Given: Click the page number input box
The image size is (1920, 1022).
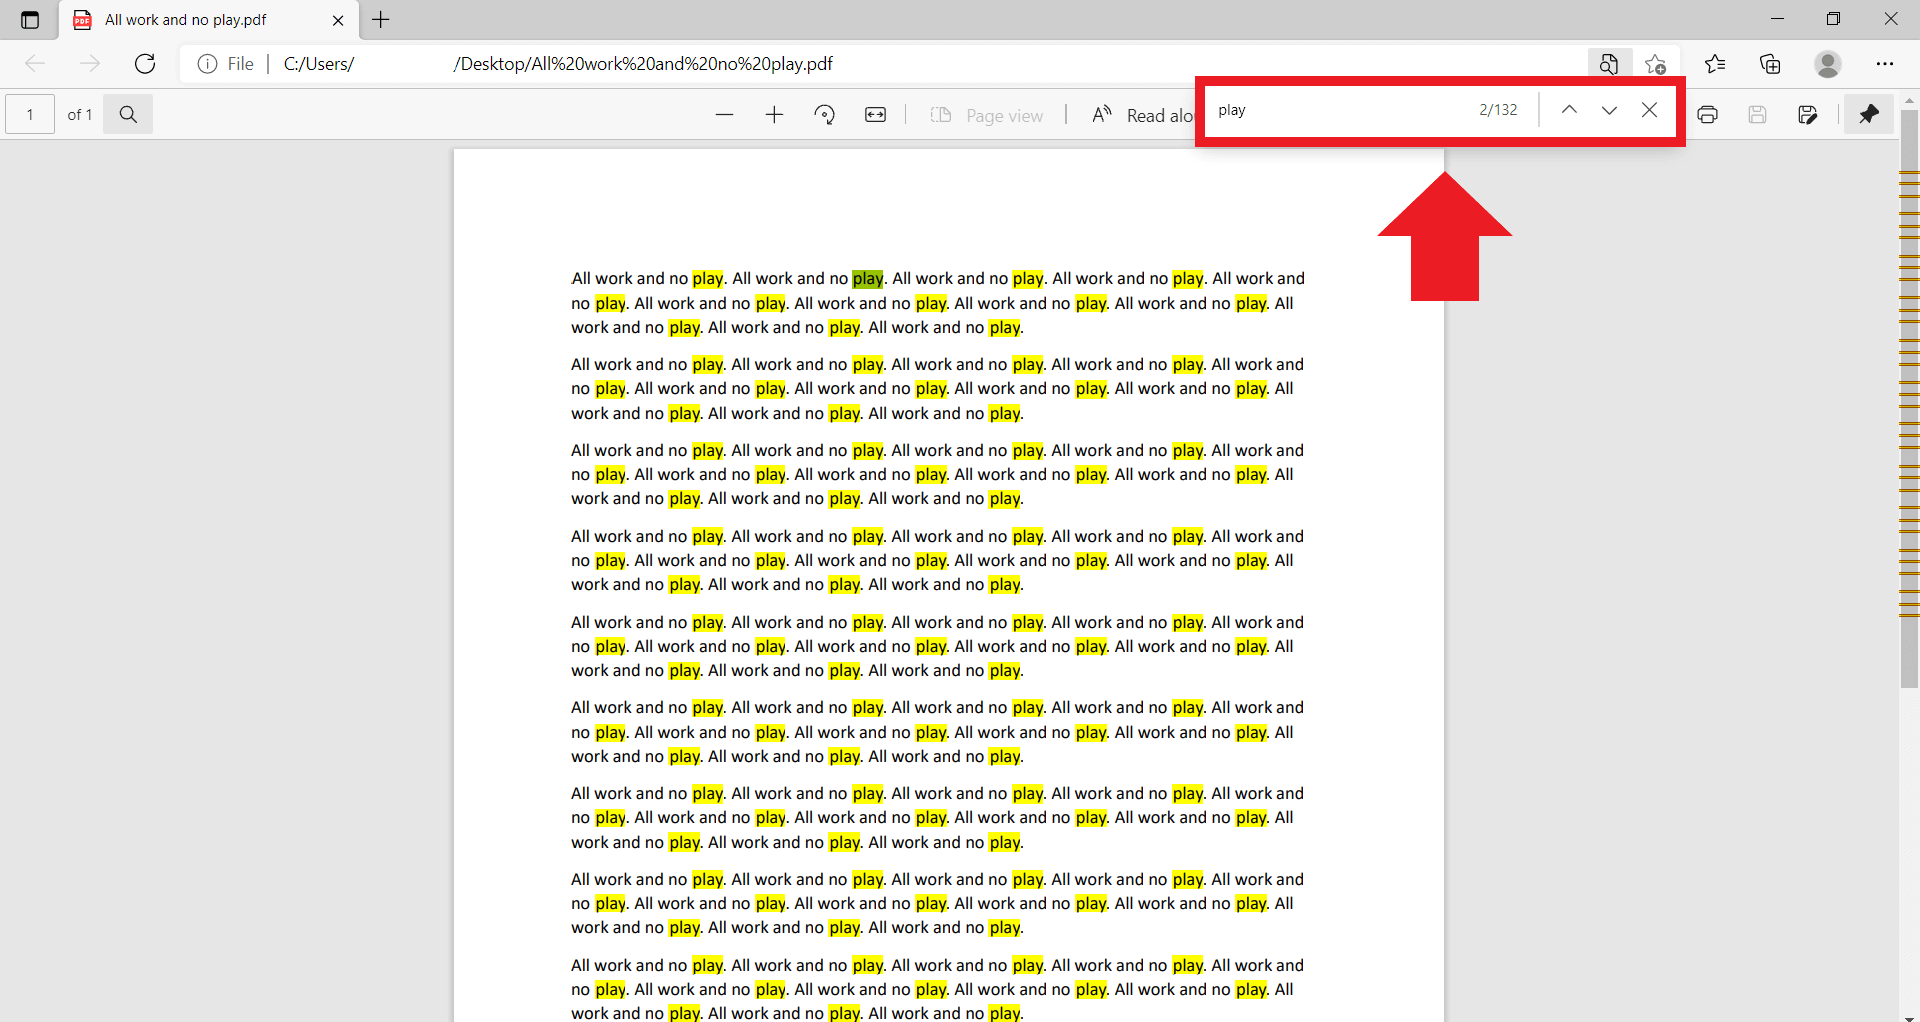Looking at the screenshot, I should coord(30,115).
